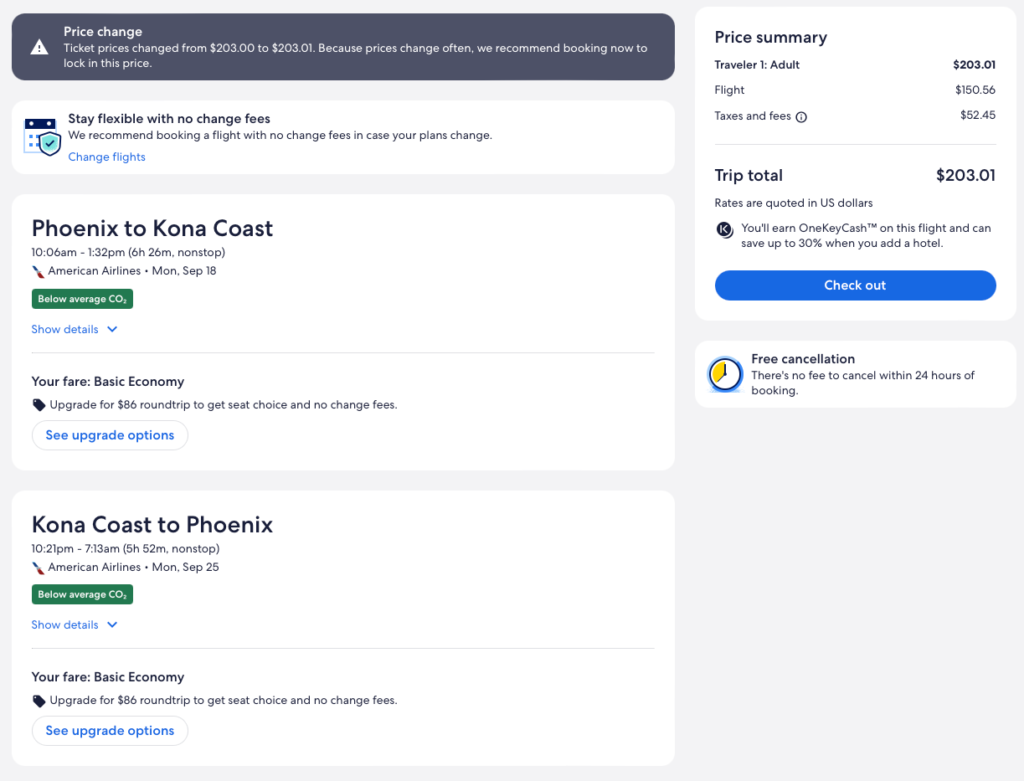The height and width of the screenshot is (781, 1024).
Task: Open the Change flights link
Action: [107, 157]
